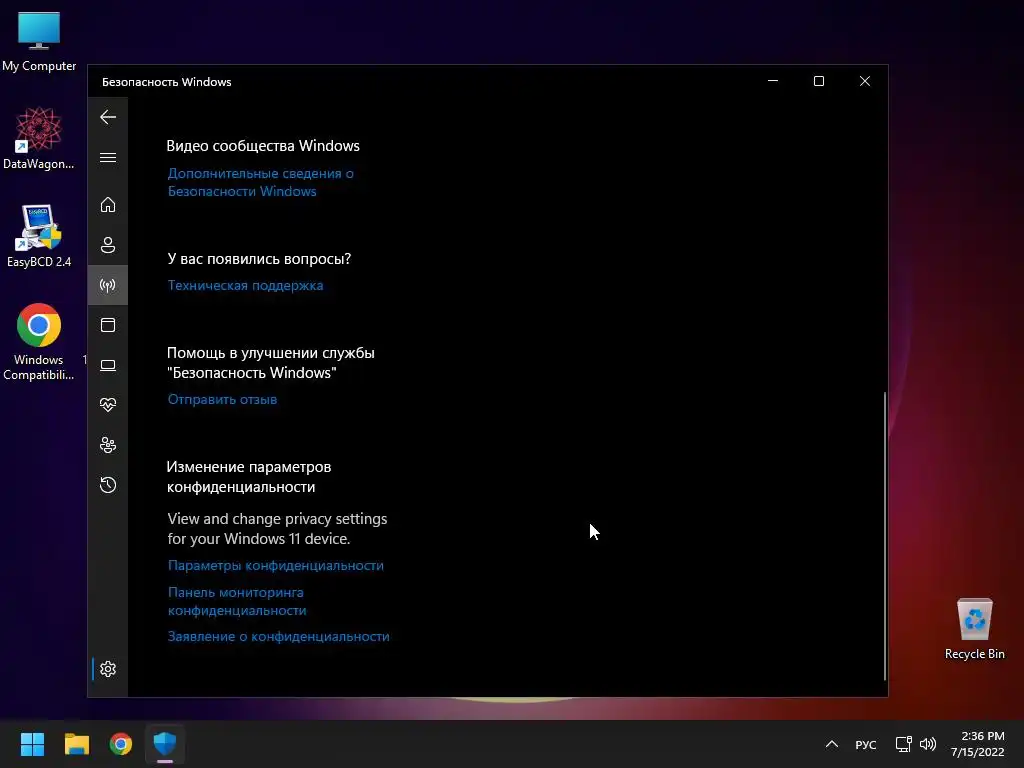Open Protection history clock icon

coord(108,485)
